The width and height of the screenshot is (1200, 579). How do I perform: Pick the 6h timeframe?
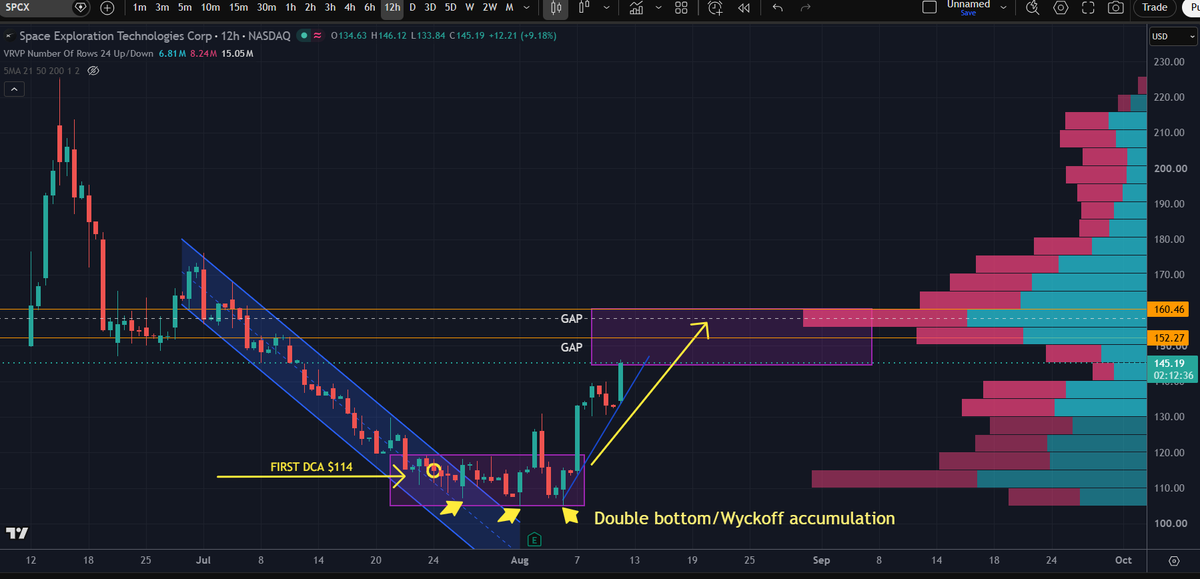370,7
